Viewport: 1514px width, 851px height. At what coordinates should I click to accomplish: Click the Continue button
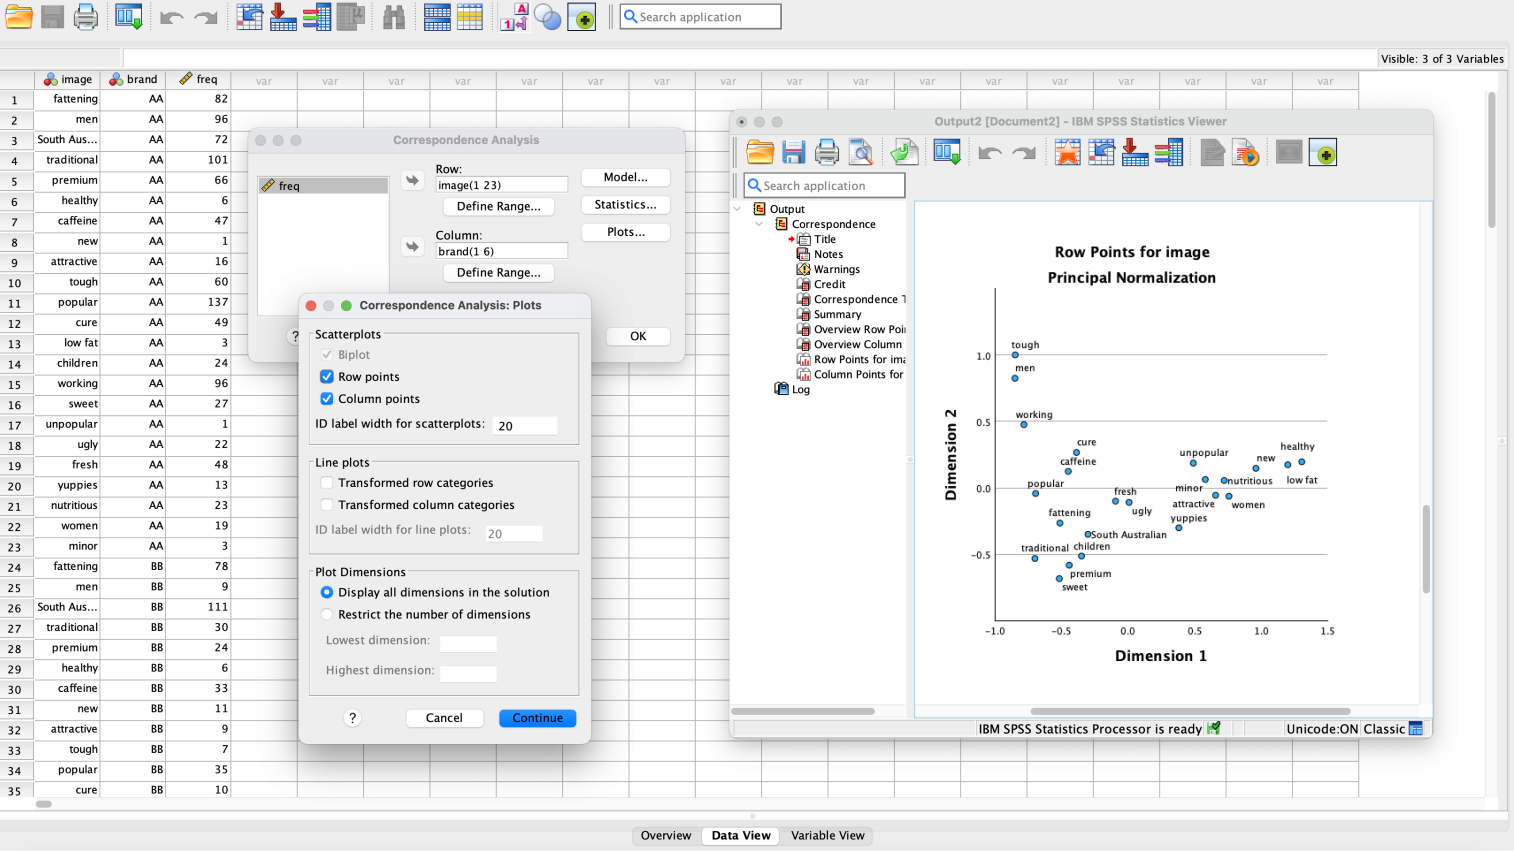pyautogui.click(x=538, y=718)
